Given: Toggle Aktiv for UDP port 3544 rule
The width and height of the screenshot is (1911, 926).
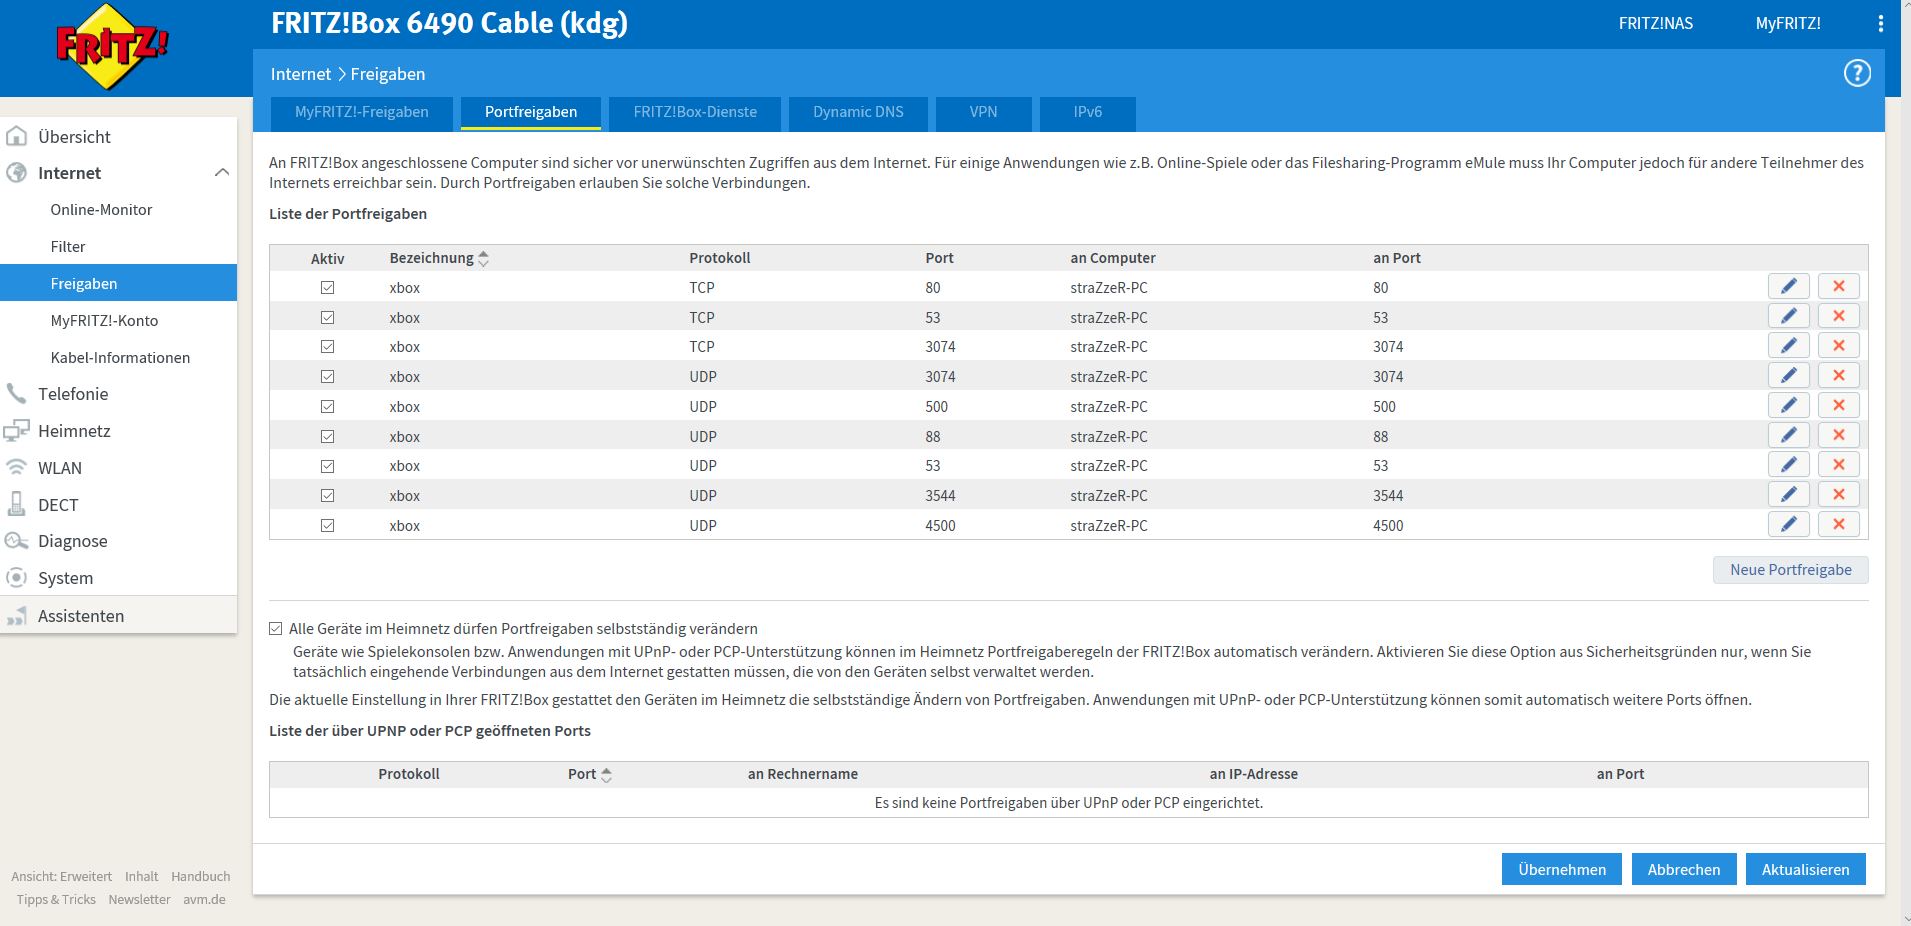Looking at the screenshot, I should (x=327, y=495).
